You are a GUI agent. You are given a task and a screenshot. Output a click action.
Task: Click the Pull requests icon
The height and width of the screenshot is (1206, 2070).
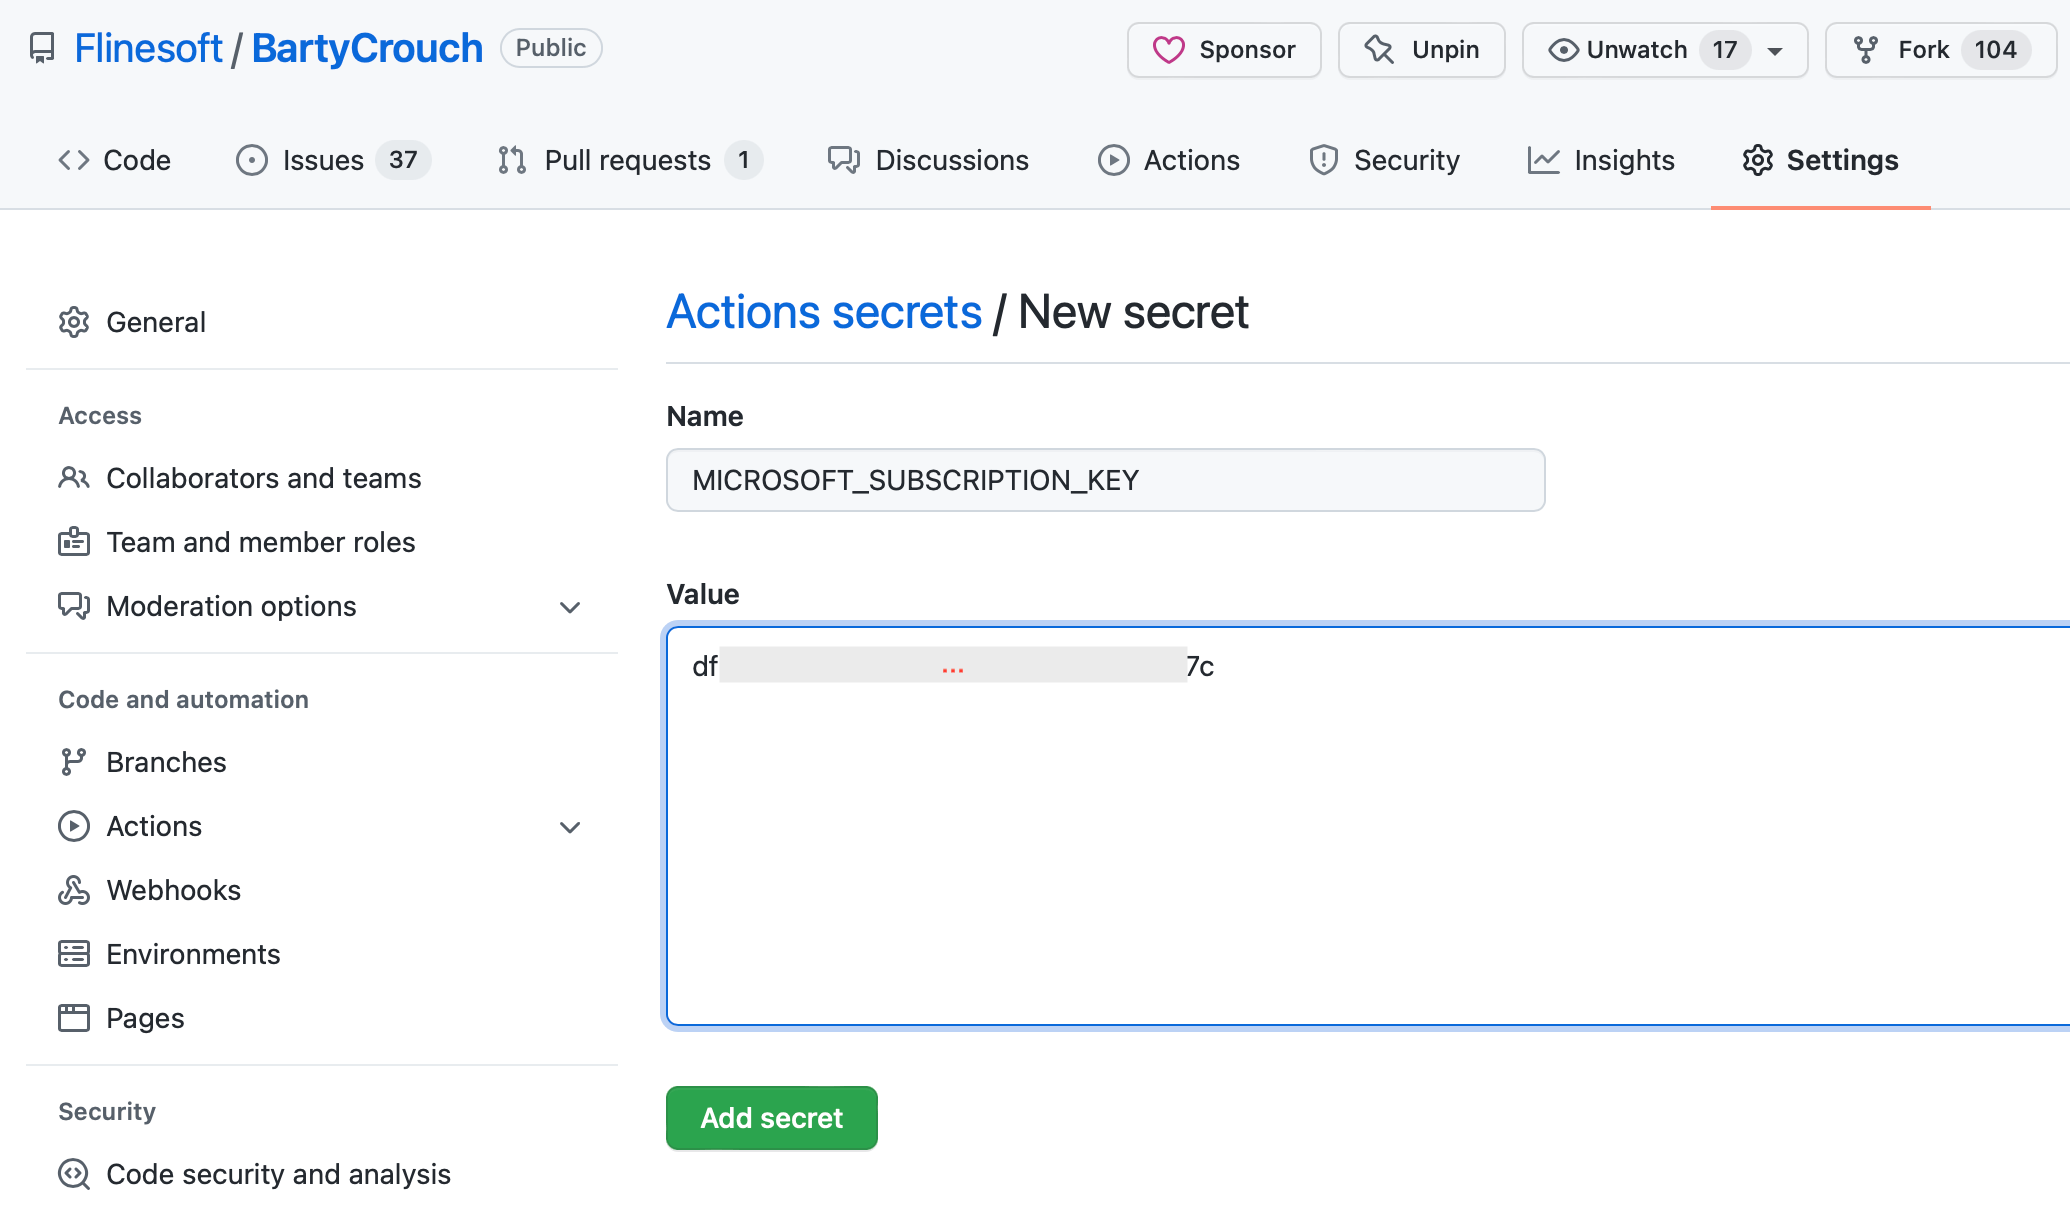[x=512, y=160]
